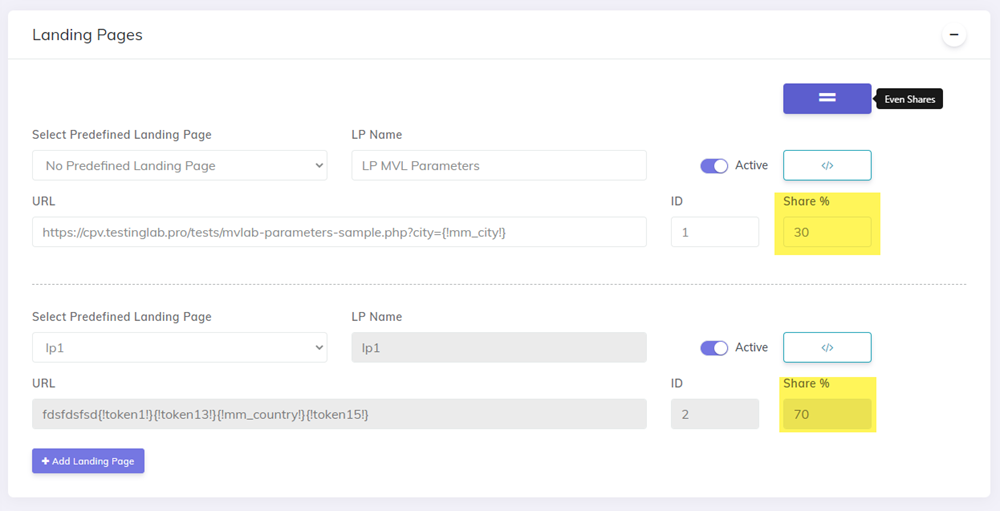Click the ID field showing 2
This screenshot has width=1000, height=511.
(714, 414)
